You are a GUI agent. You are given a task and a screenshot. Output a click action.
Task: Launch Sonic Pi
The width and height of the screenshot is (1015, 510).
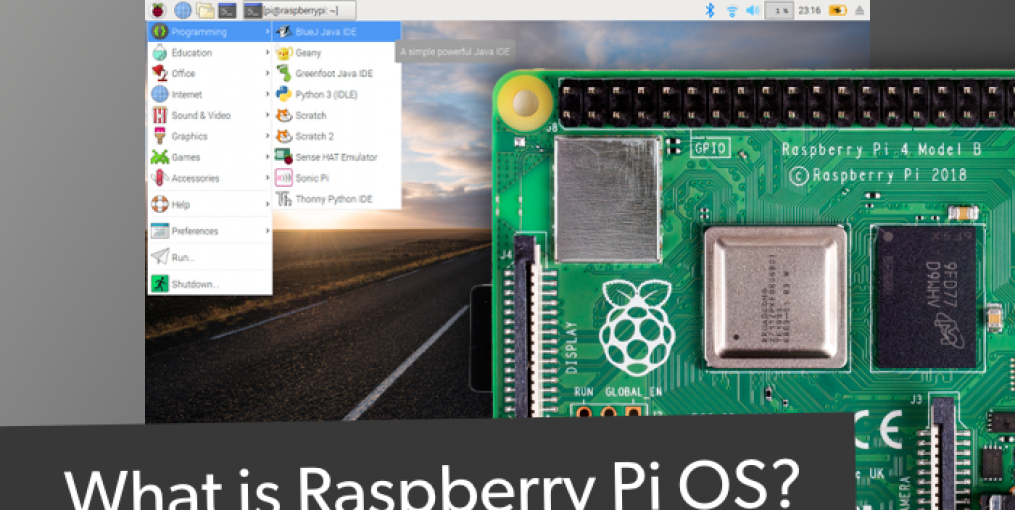point(337,178)
